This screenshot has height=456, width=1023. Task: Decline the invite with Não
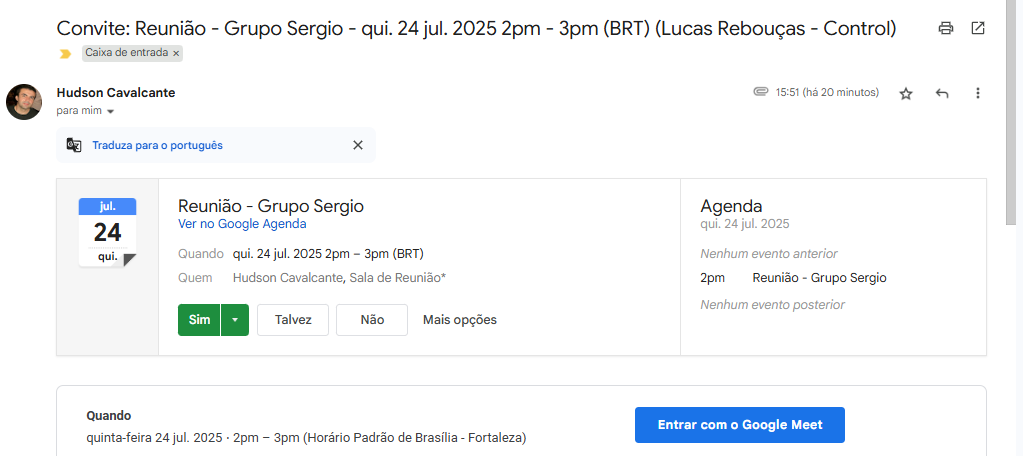(372, 320)
